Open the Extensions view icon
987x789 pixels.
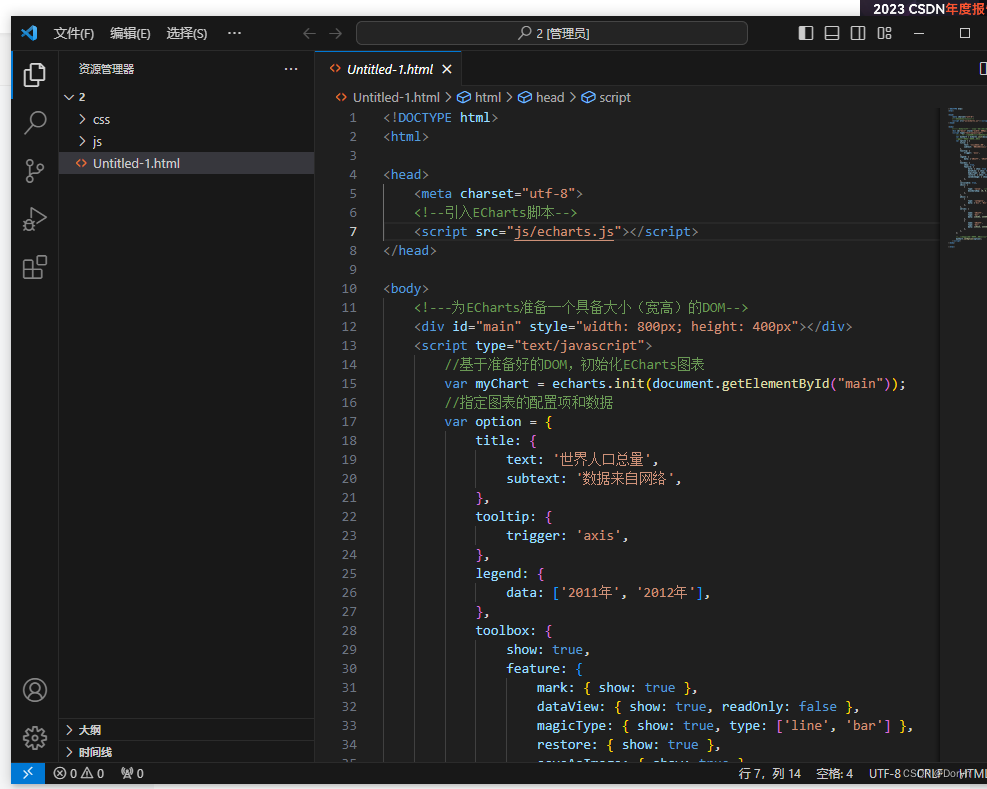[35, 267]
